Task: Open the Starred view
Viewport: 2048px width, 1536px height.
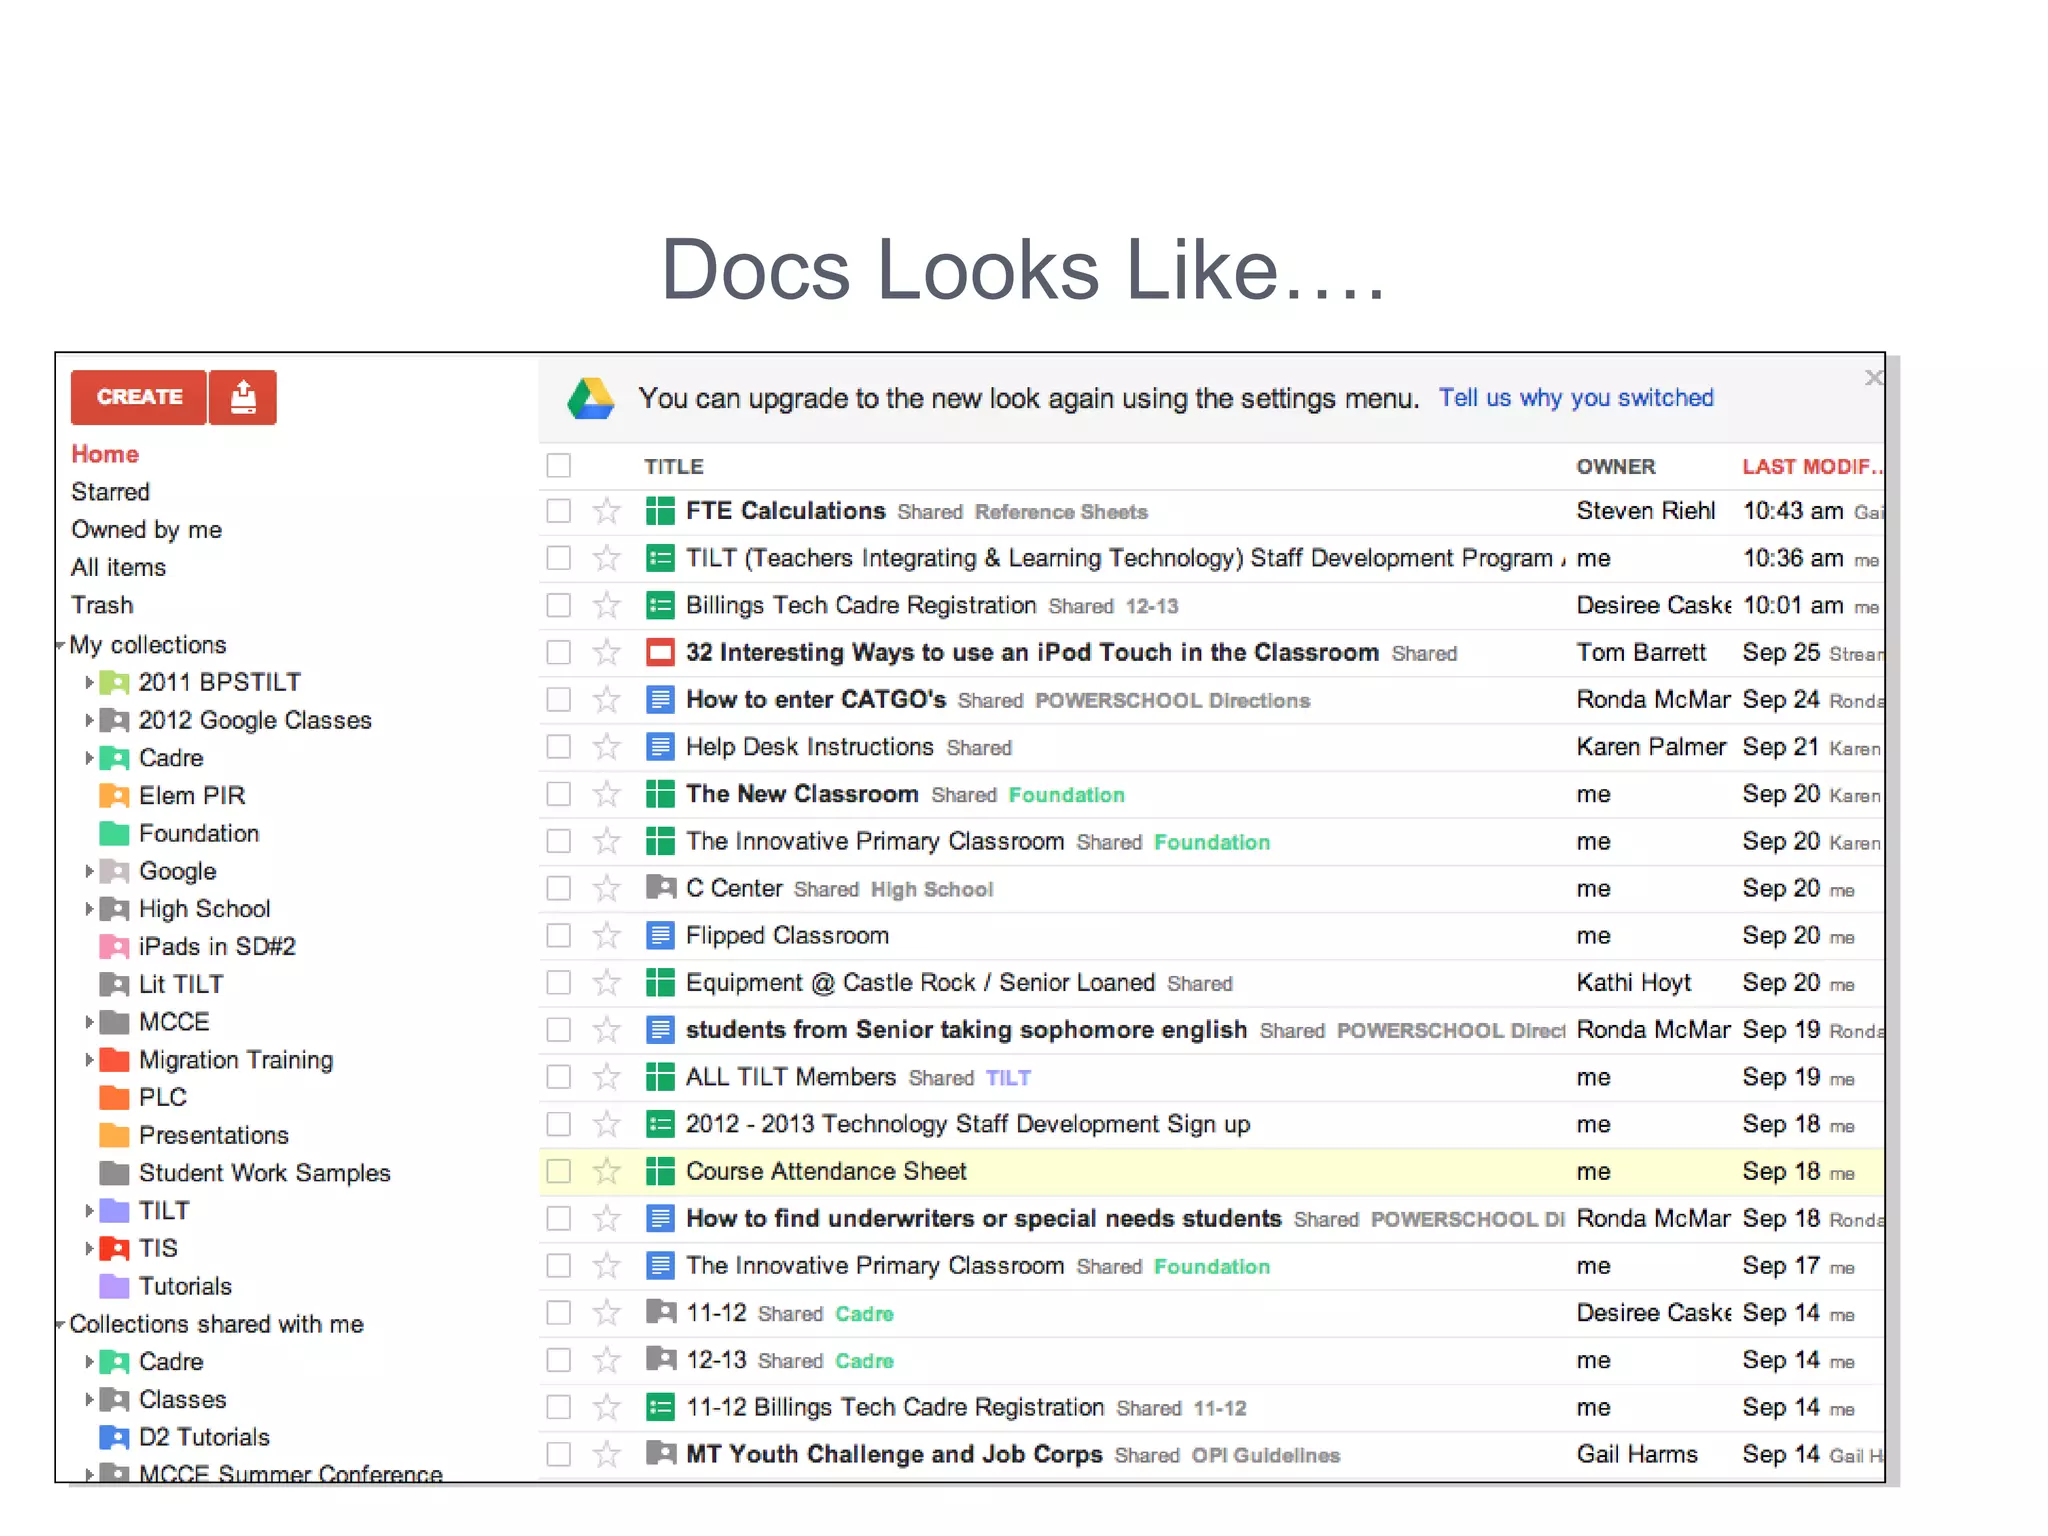Action: point(110,492)
